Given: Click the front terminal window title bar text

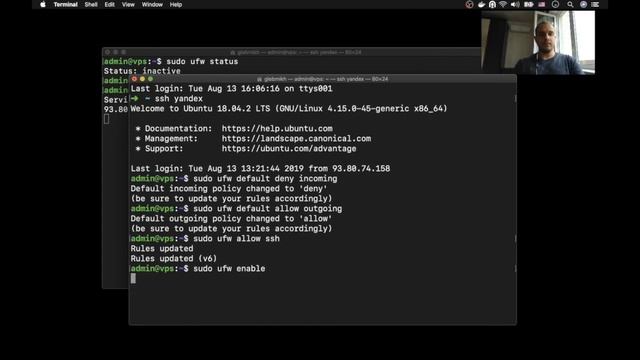Looking at the screenshot, I should pos(322,79).
